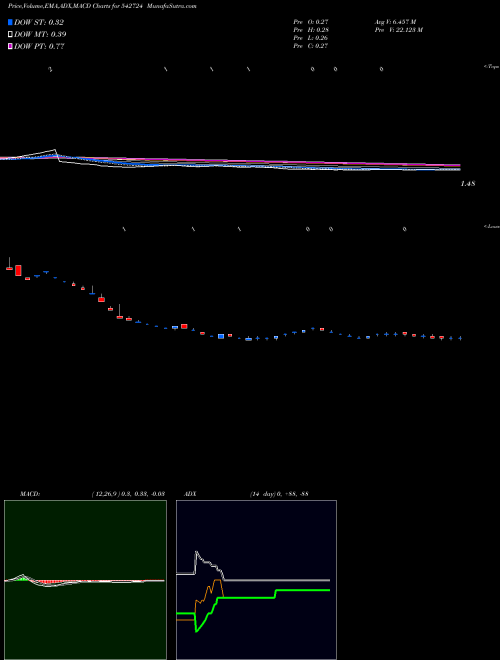Screen dimensions: 500x660
Task: Click the magenta DOW PT legend swatch
Action: click(10, 46)
